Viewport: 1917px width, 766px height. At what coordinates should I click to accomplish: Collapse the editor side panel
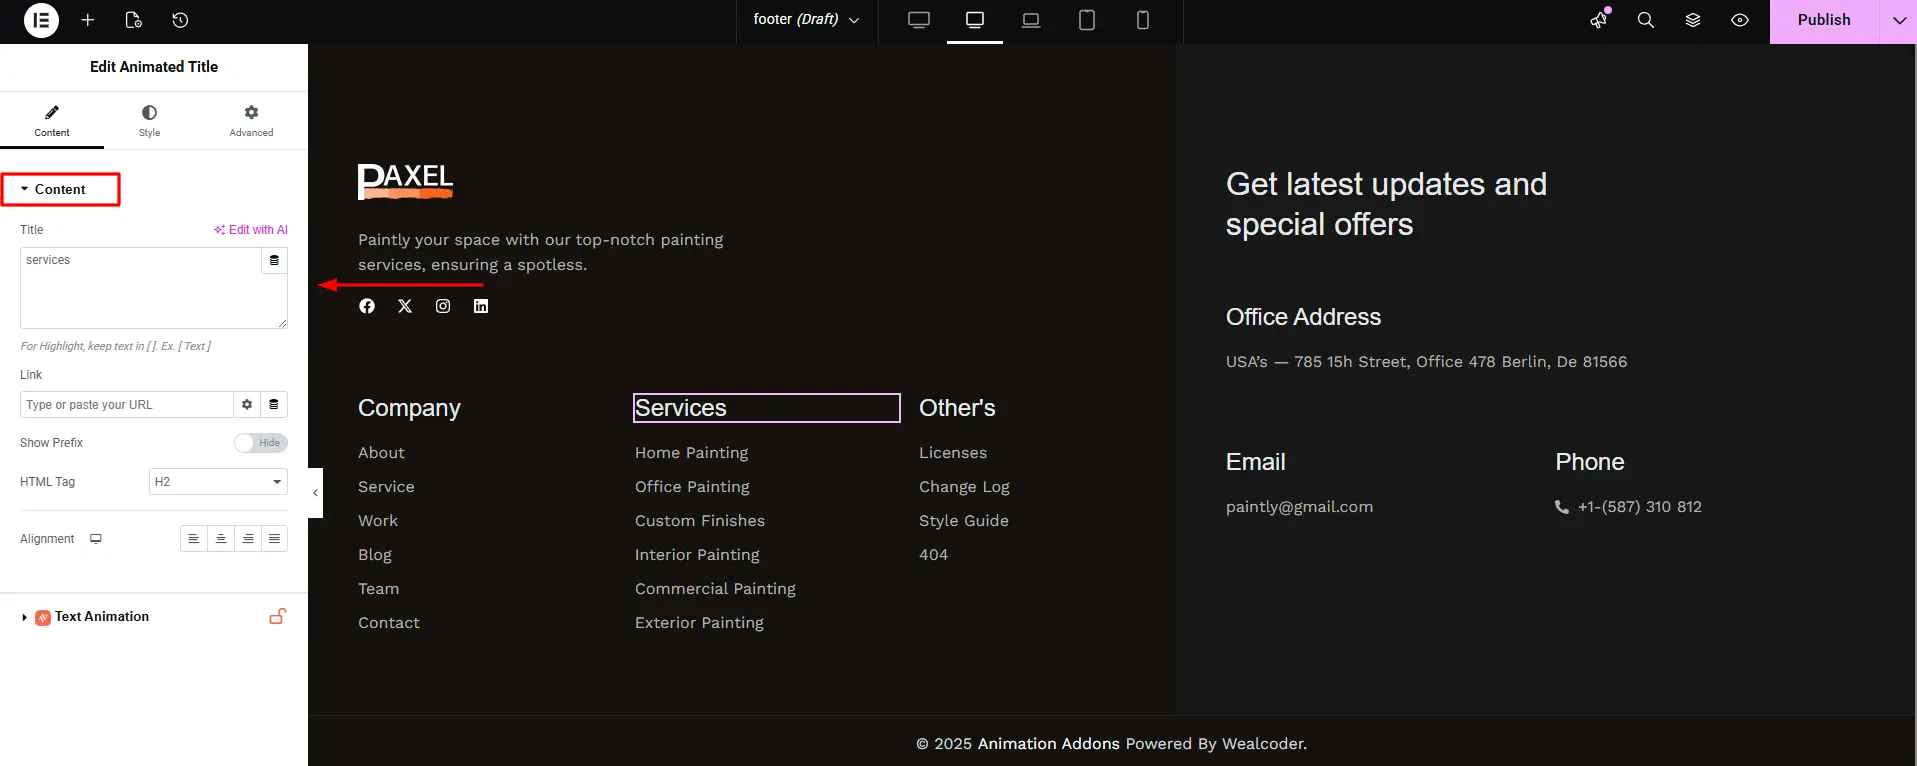315,493
